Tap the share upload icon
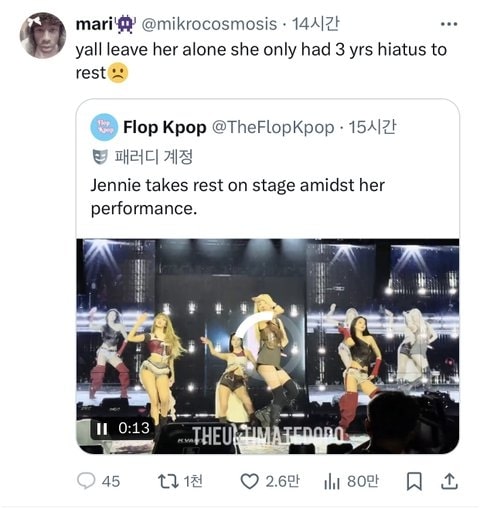Viewport: 480px width, 509px height. point(449,481)
